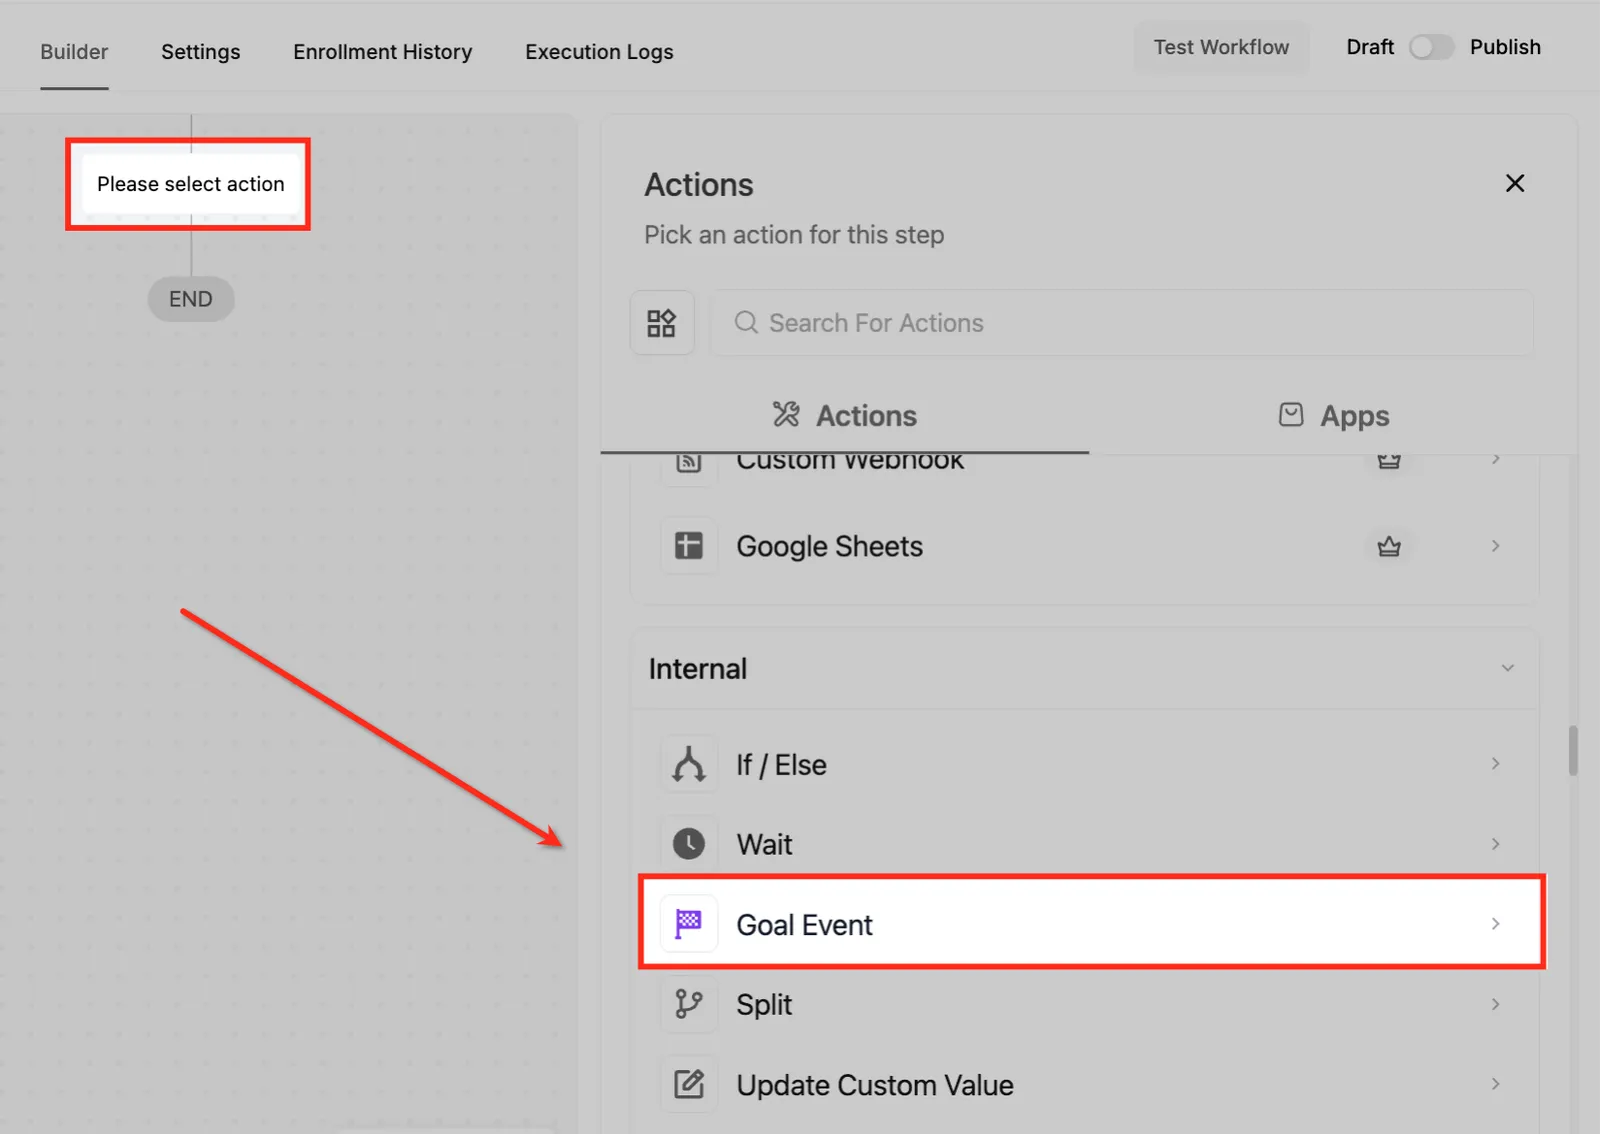Click the Draft label

click(1370, 47)
